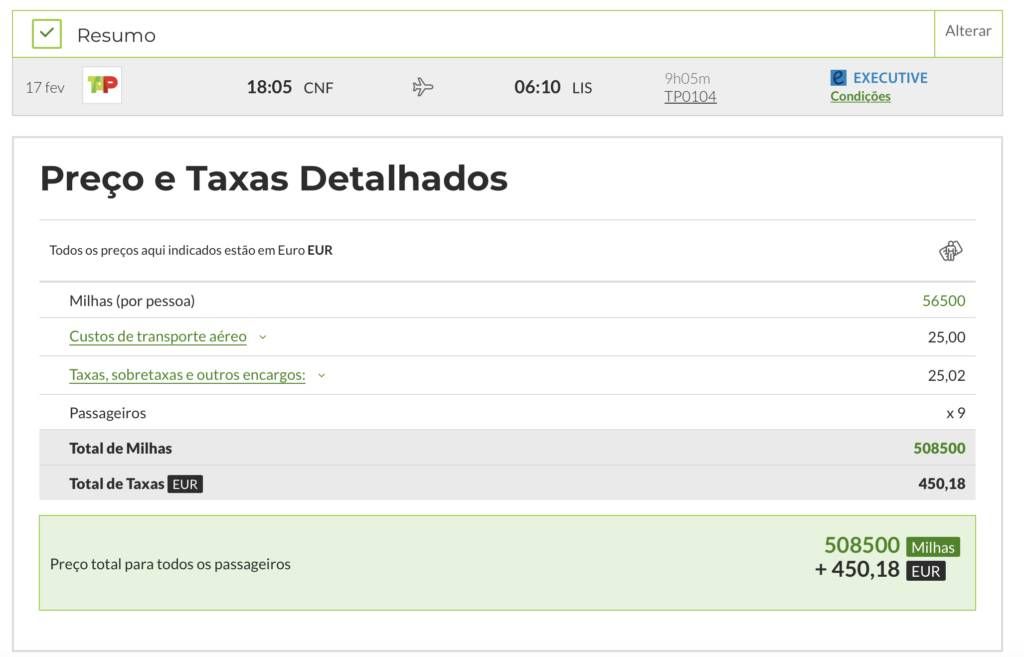
Task: Click the 'Milhas (por pessoa)' label
Action: 132,301
